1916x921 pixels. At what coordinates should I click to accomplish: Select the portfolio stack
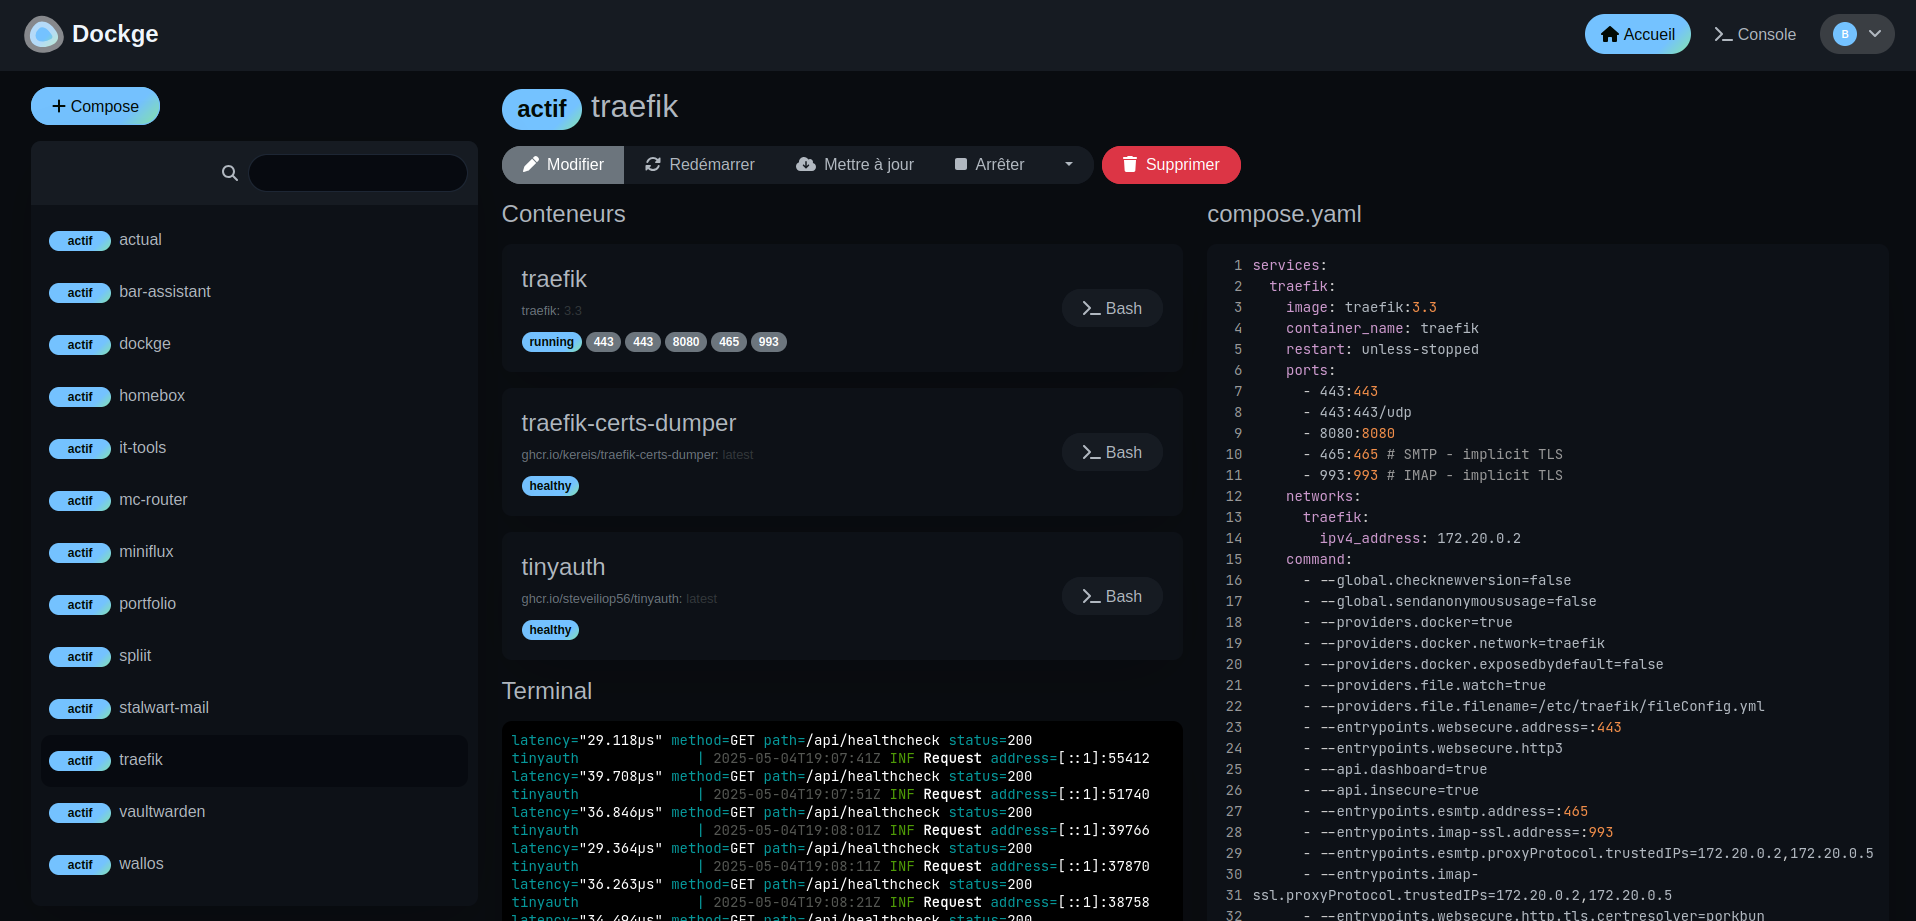(254, 604)
